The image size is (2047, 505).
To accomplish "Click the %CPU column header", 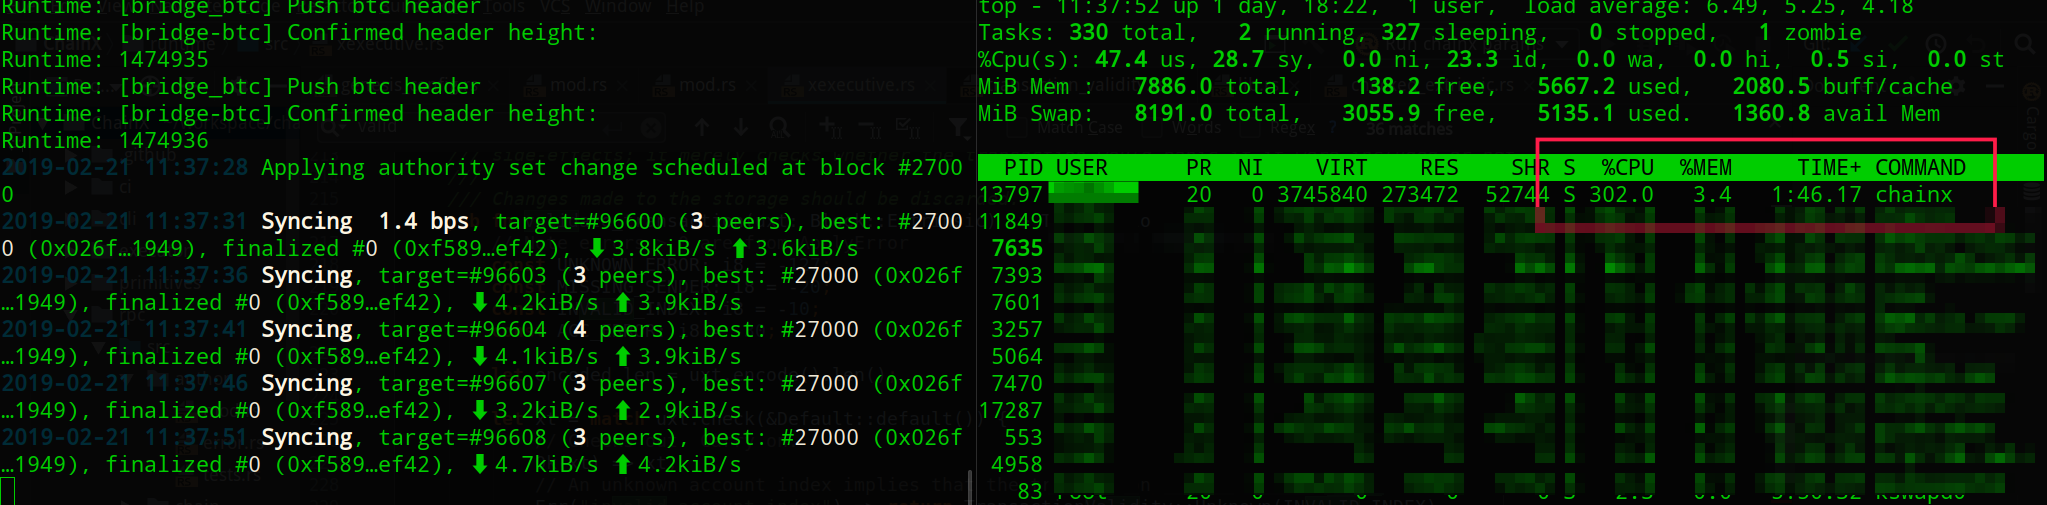I will [1627, 168].
